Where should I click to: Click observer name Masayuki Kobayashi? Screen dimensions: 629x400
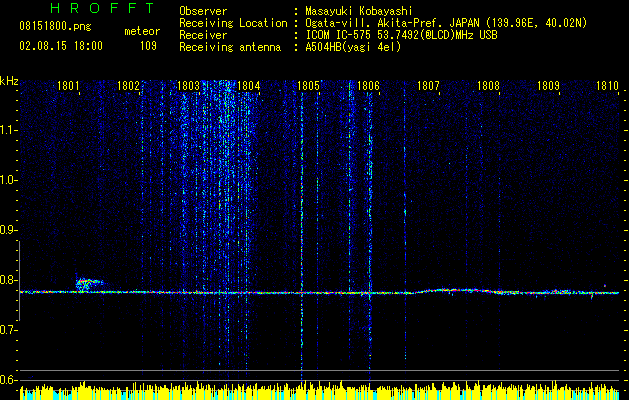tap(358, 11)
